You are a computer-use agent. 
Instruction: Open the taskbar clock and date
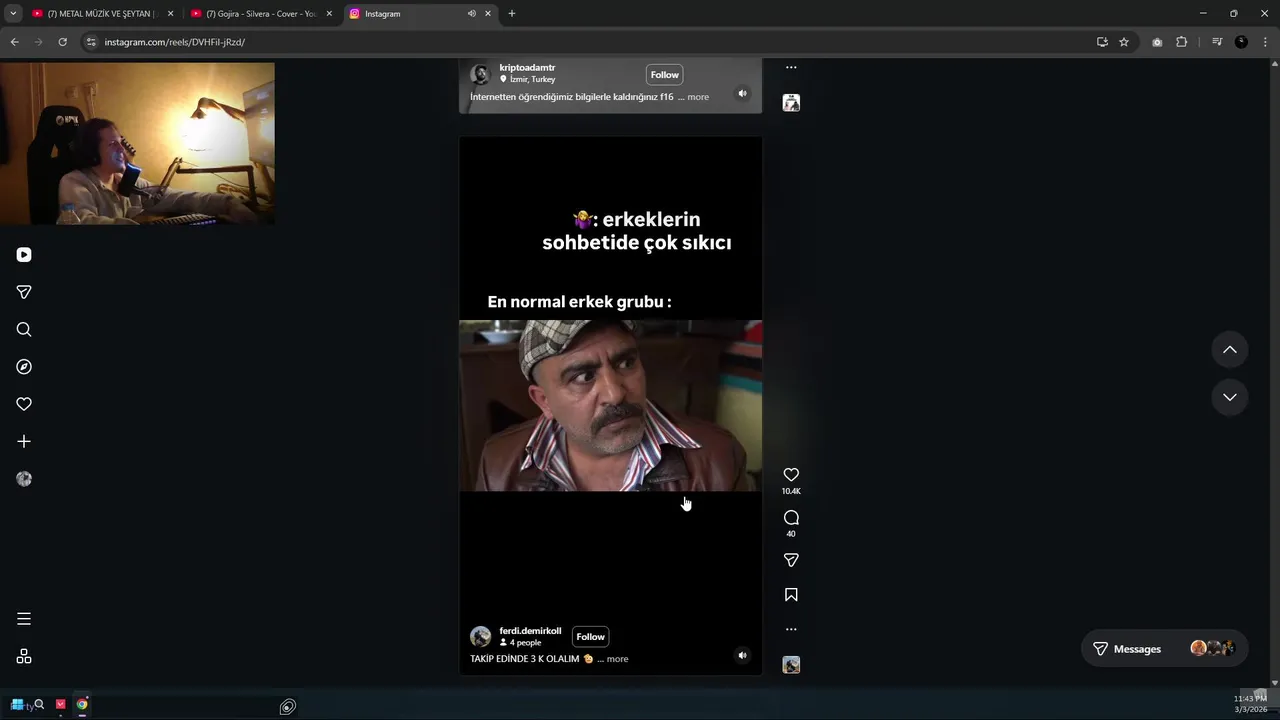(x=1251, y=704)
